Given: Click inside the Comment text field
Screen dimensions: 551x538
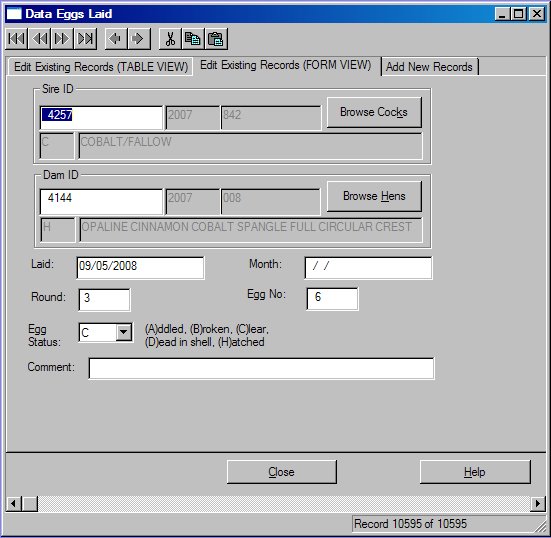Looking at the screenshot, I should pos(261,368).
